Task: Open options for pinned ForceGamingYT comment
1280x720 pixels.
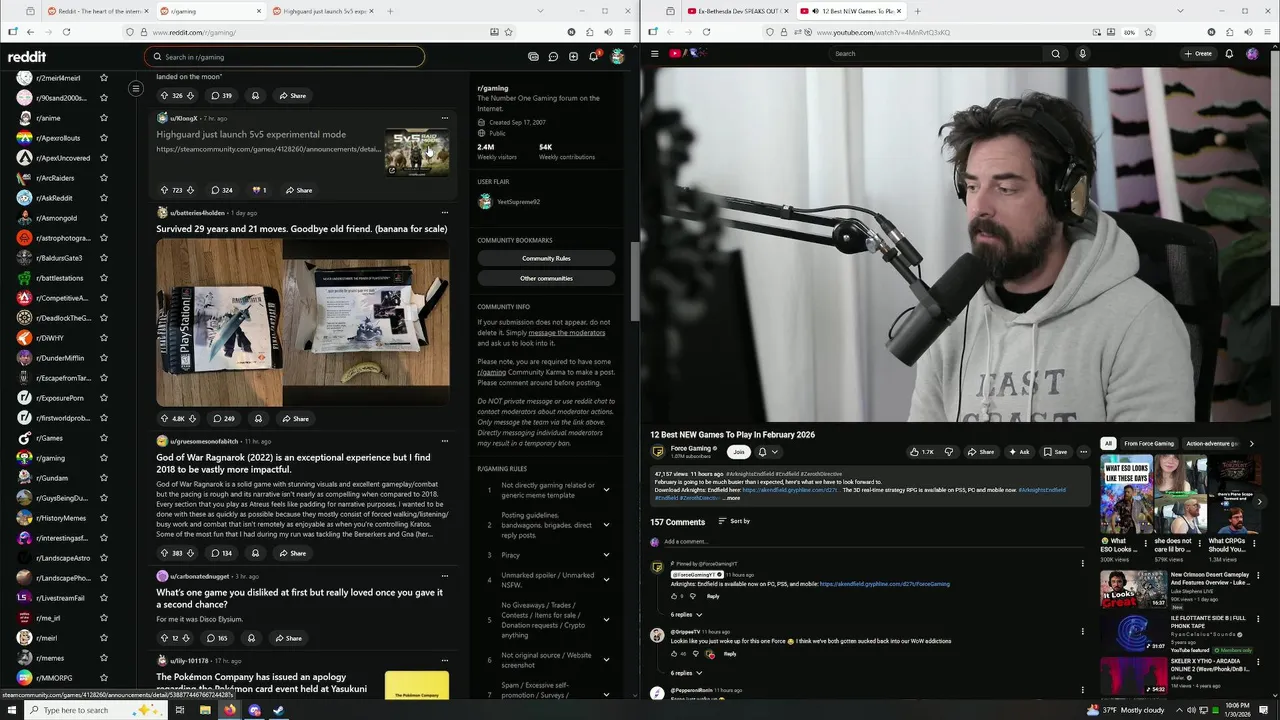Action: [x=1082, y=564]
